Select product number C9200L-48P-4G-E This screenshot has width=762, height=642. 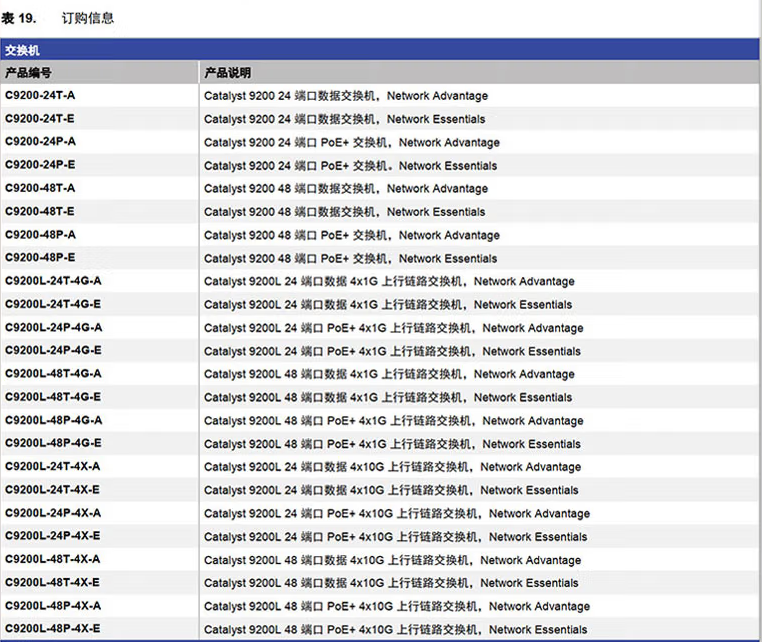53,443
